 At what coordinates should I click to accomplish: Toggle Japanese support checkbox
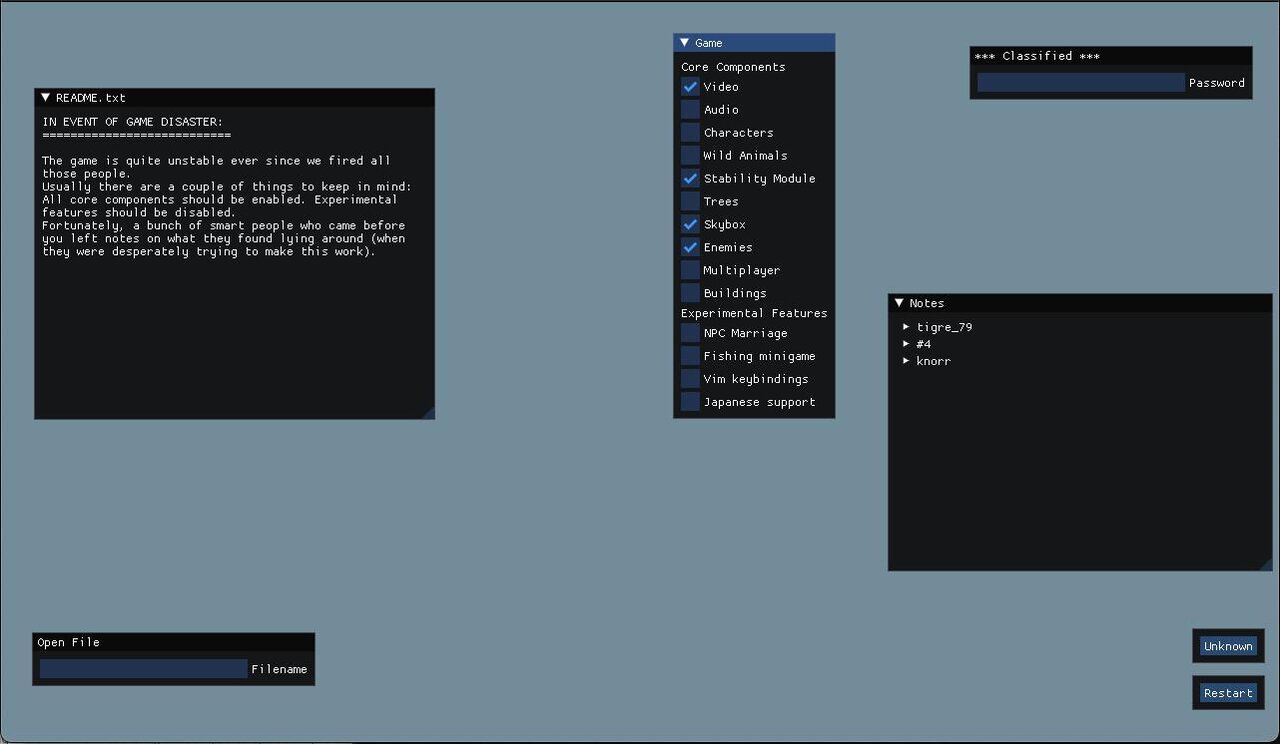click(690, 402)
